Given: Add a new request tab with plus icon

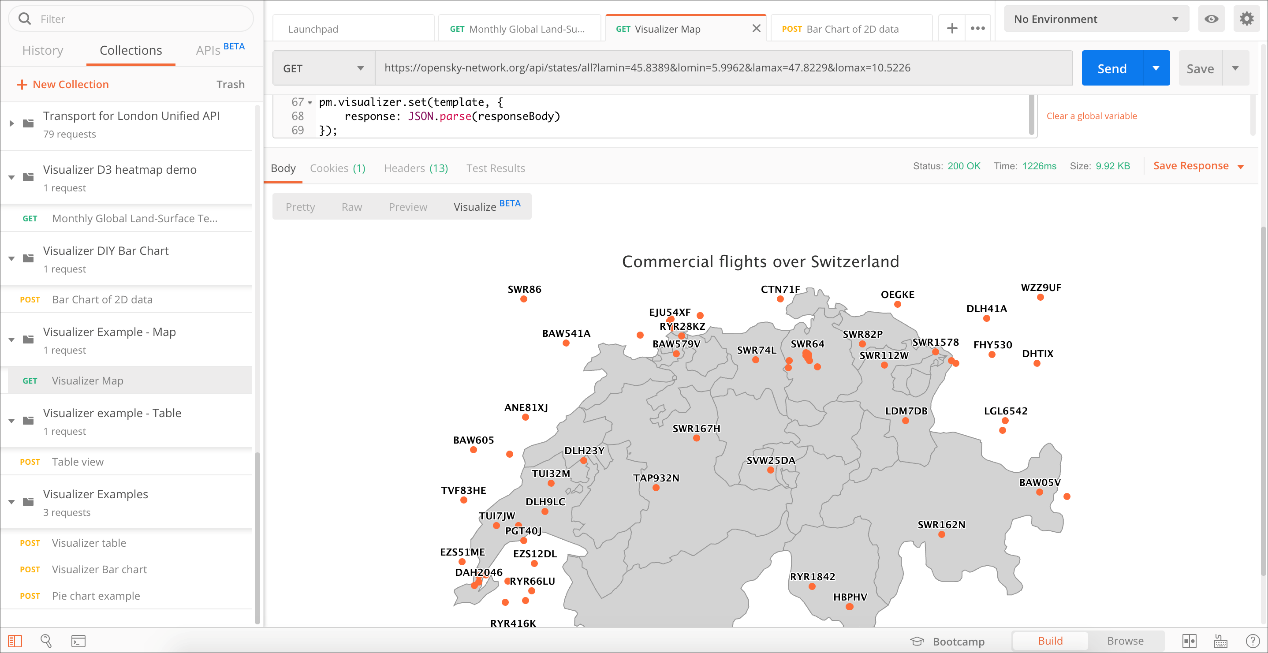Looking at the screenshot, I should 952,29.
